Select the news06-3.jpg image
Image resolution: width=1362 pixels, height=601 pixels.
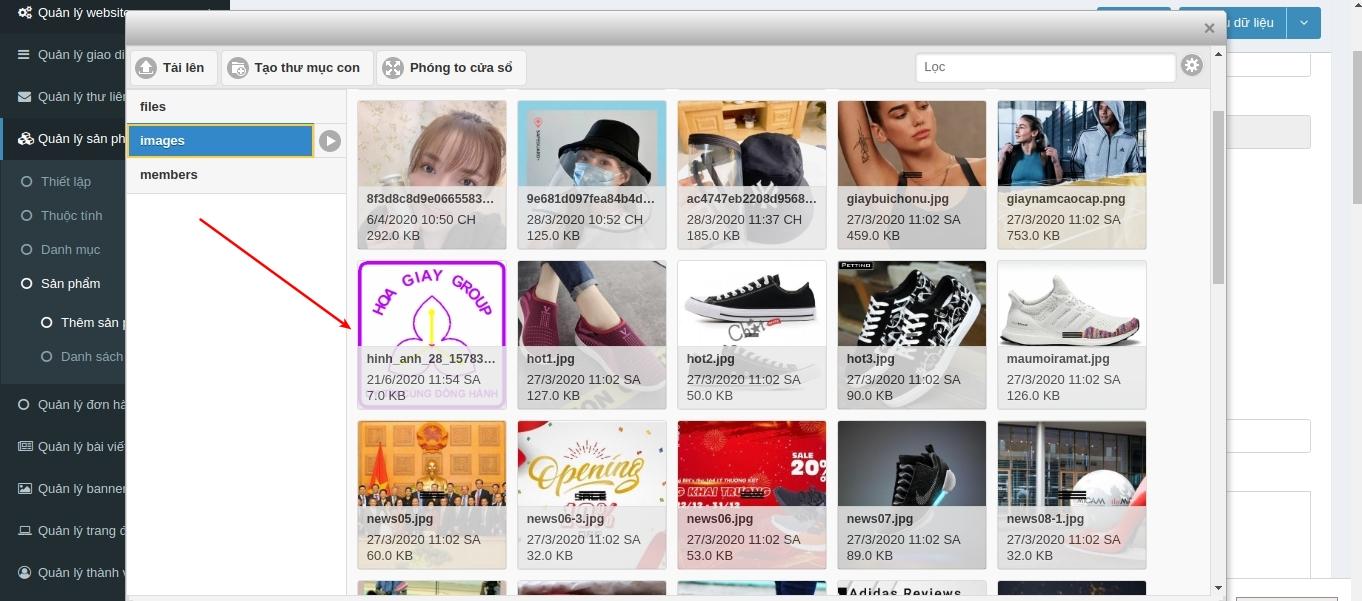592,495
